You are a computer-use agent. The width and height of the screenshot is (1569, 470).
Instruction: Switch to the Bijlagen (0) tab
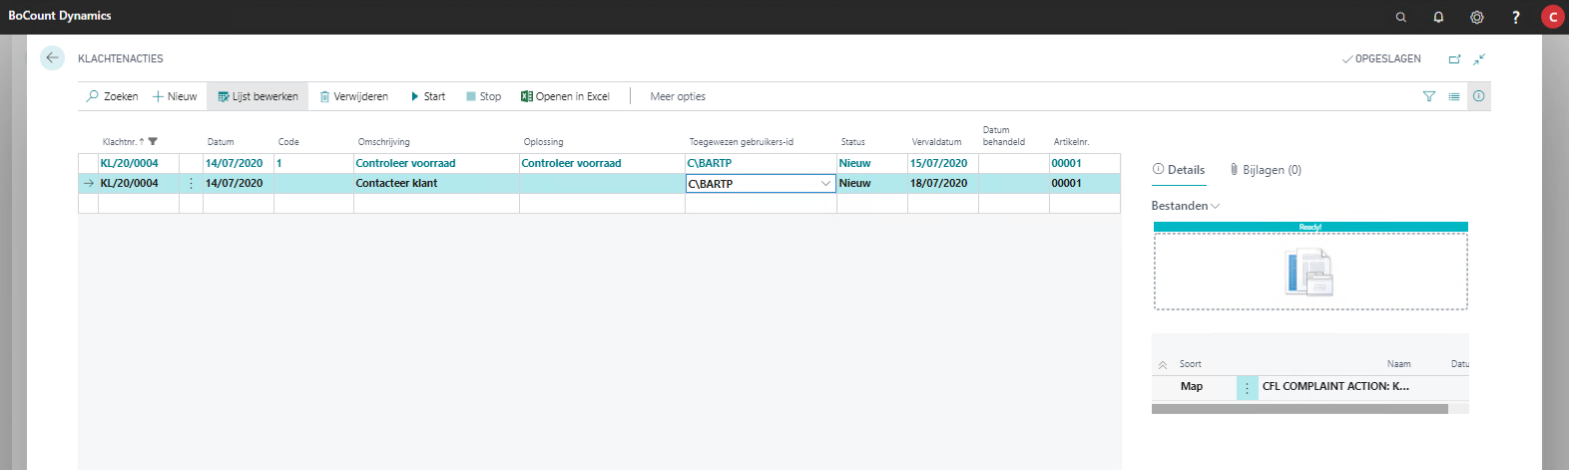click(1265, 170)
